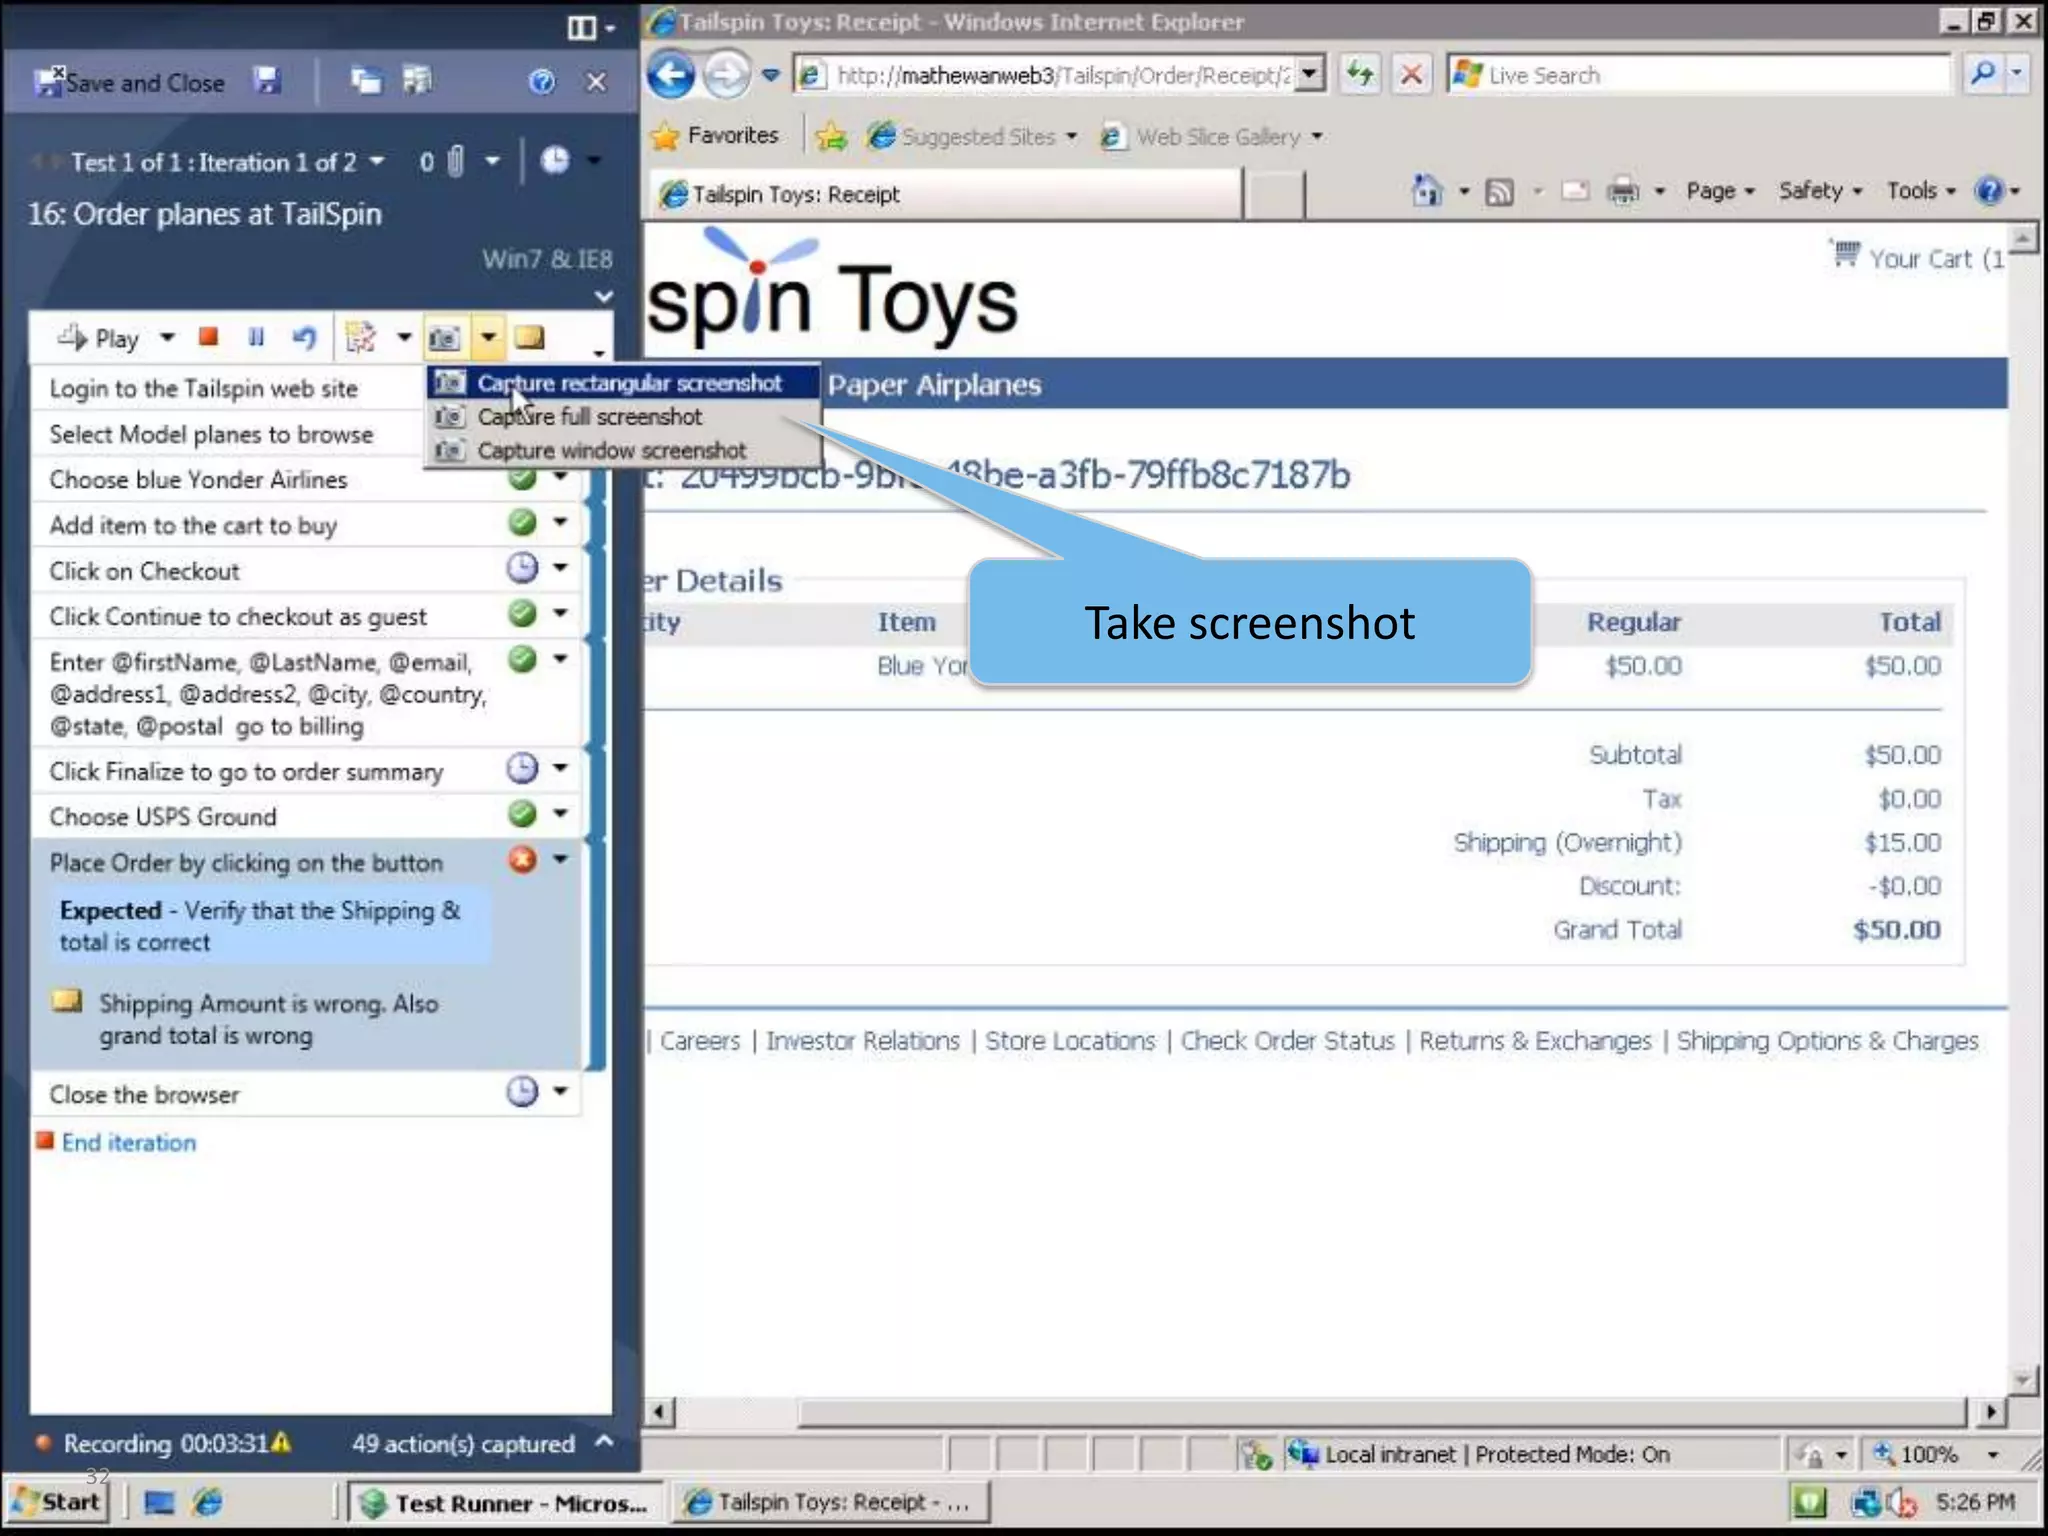The image size is (2048, 1536).
Task: Click the IE refresh arrows icon
Action: point(1360,74)
